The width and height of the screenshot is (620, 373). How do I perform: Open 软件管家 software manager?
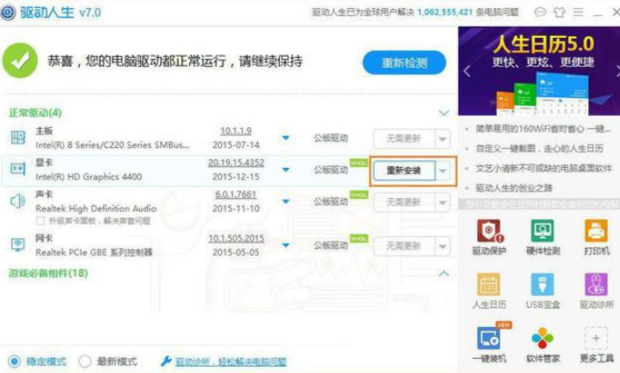542,344
